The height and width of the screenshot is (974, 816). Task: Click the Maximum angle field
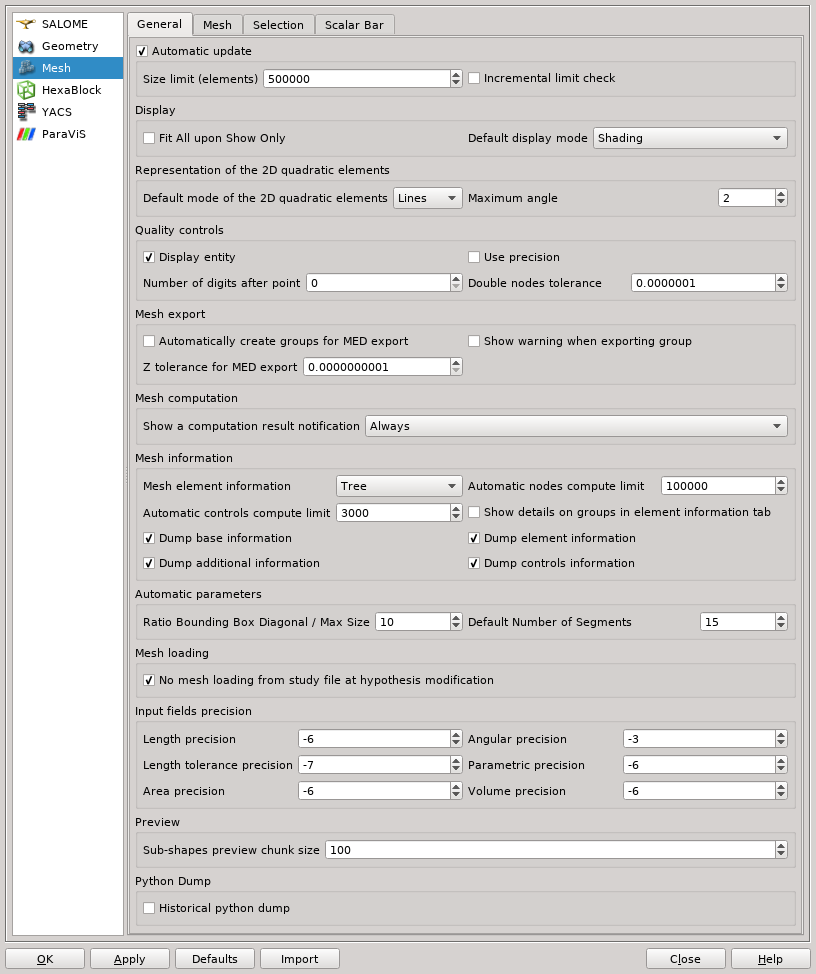point(746,198)
